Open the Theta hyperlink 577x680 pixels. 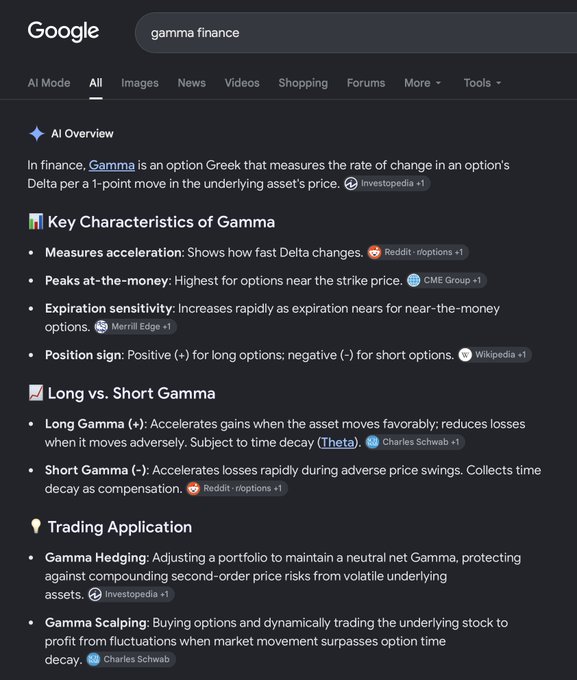[338, 442]
